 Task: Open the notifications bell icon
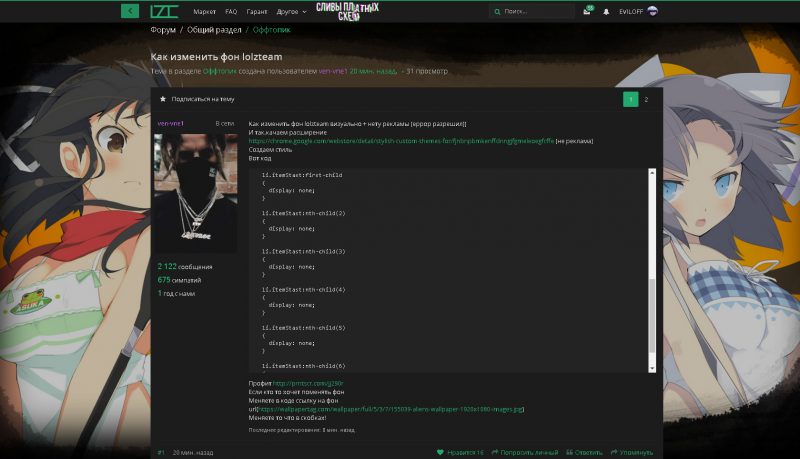(606, 11)
